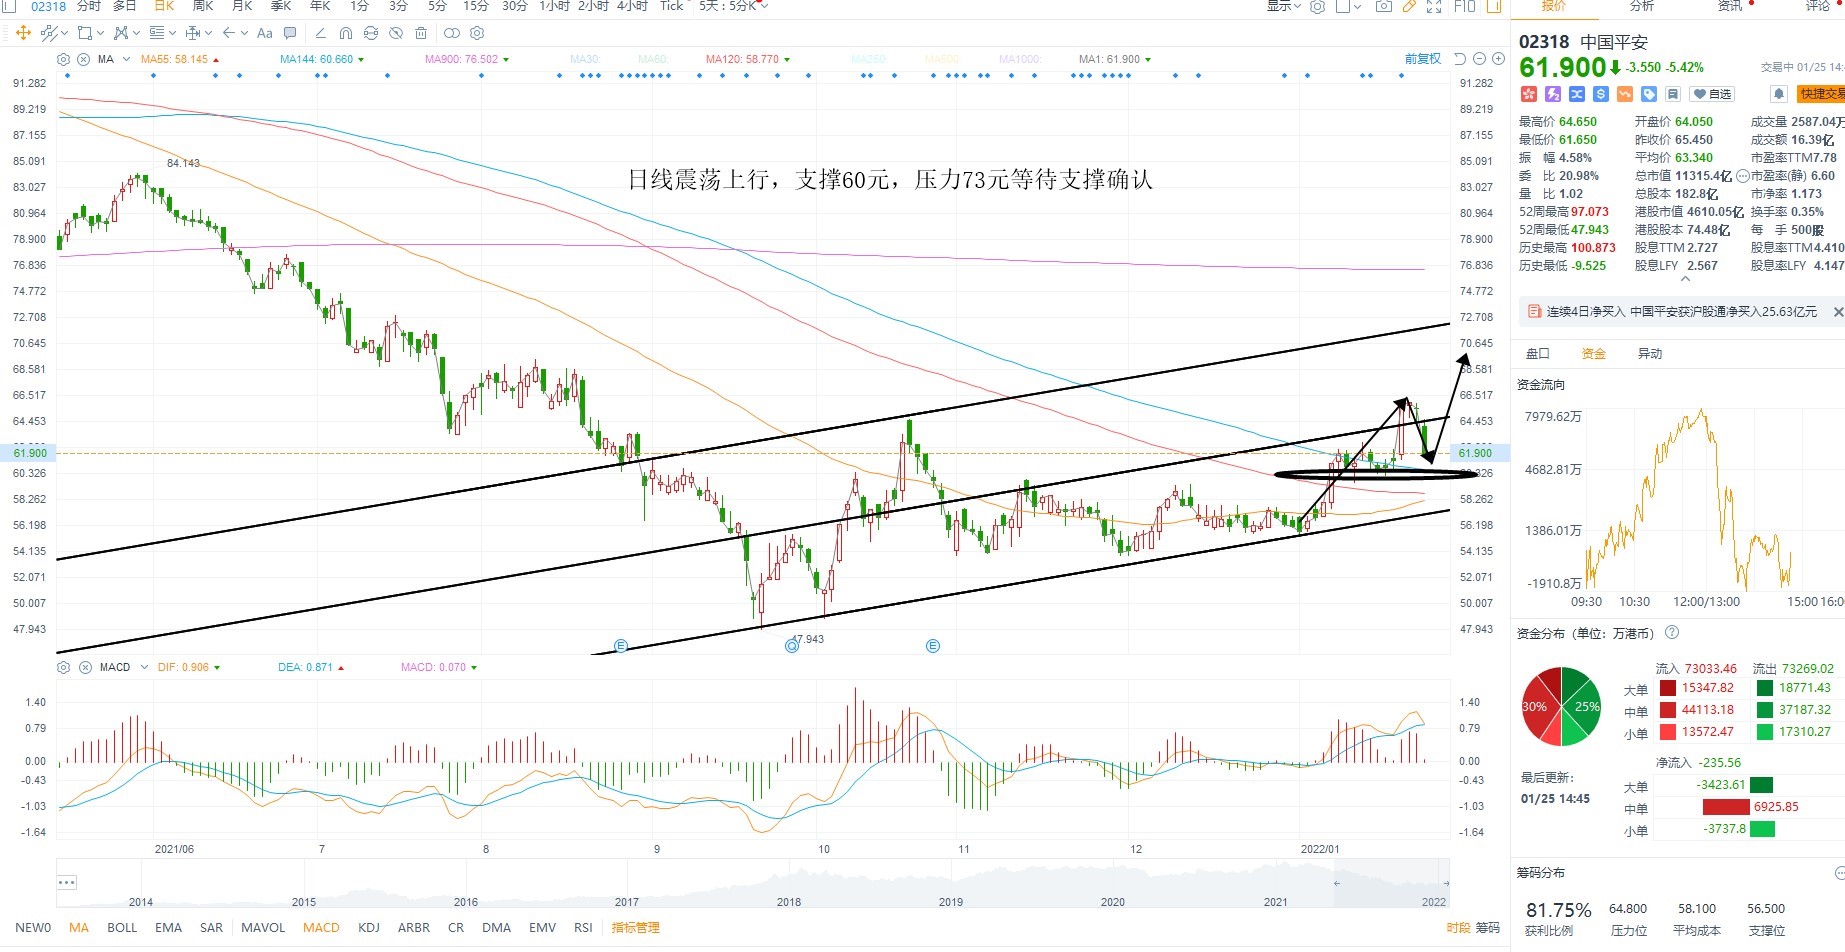Select the price range measure tool
The width and height of the screenshot is (1845, 952).
(x=193, y=33)
